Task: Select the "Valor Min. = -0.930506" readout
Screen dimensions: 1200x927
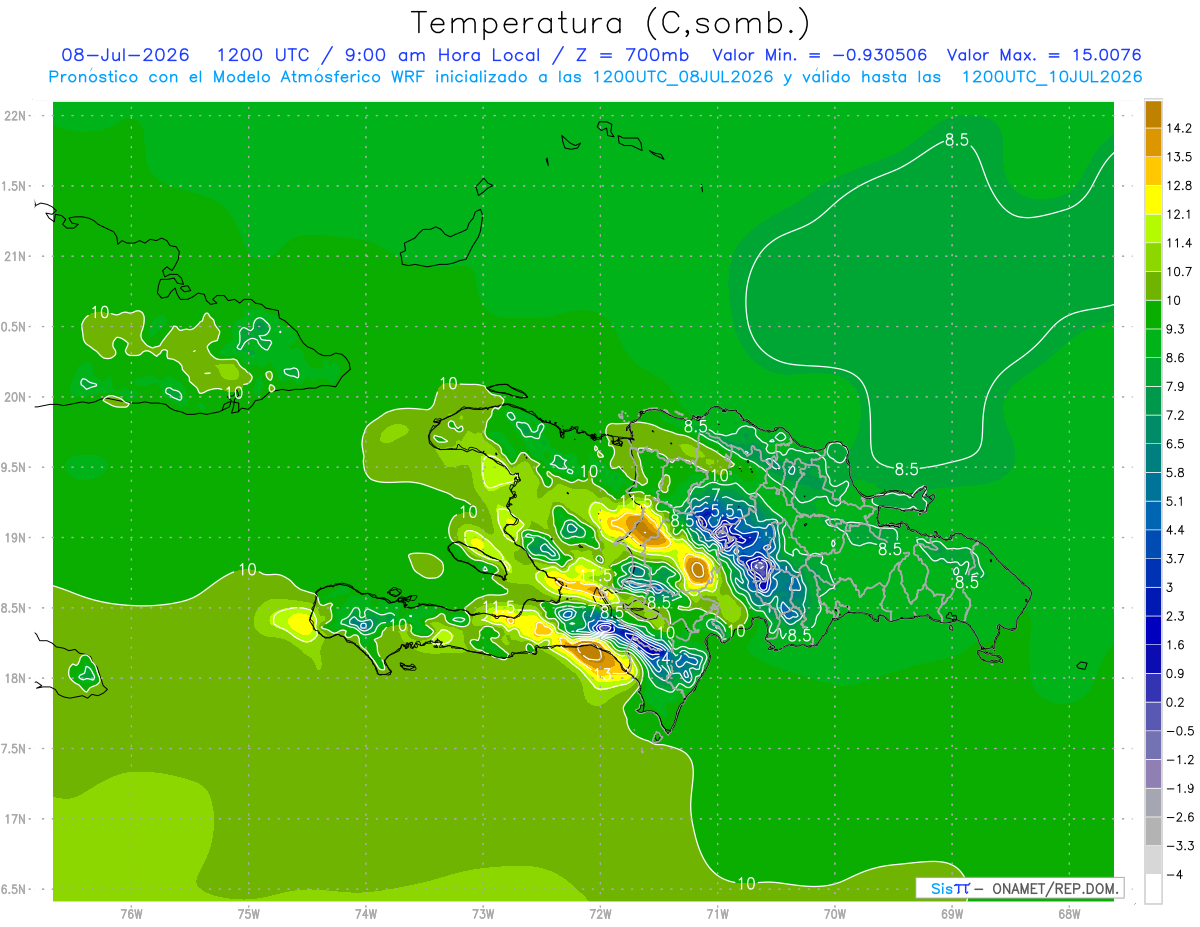Action: click(x=820, y=55)
